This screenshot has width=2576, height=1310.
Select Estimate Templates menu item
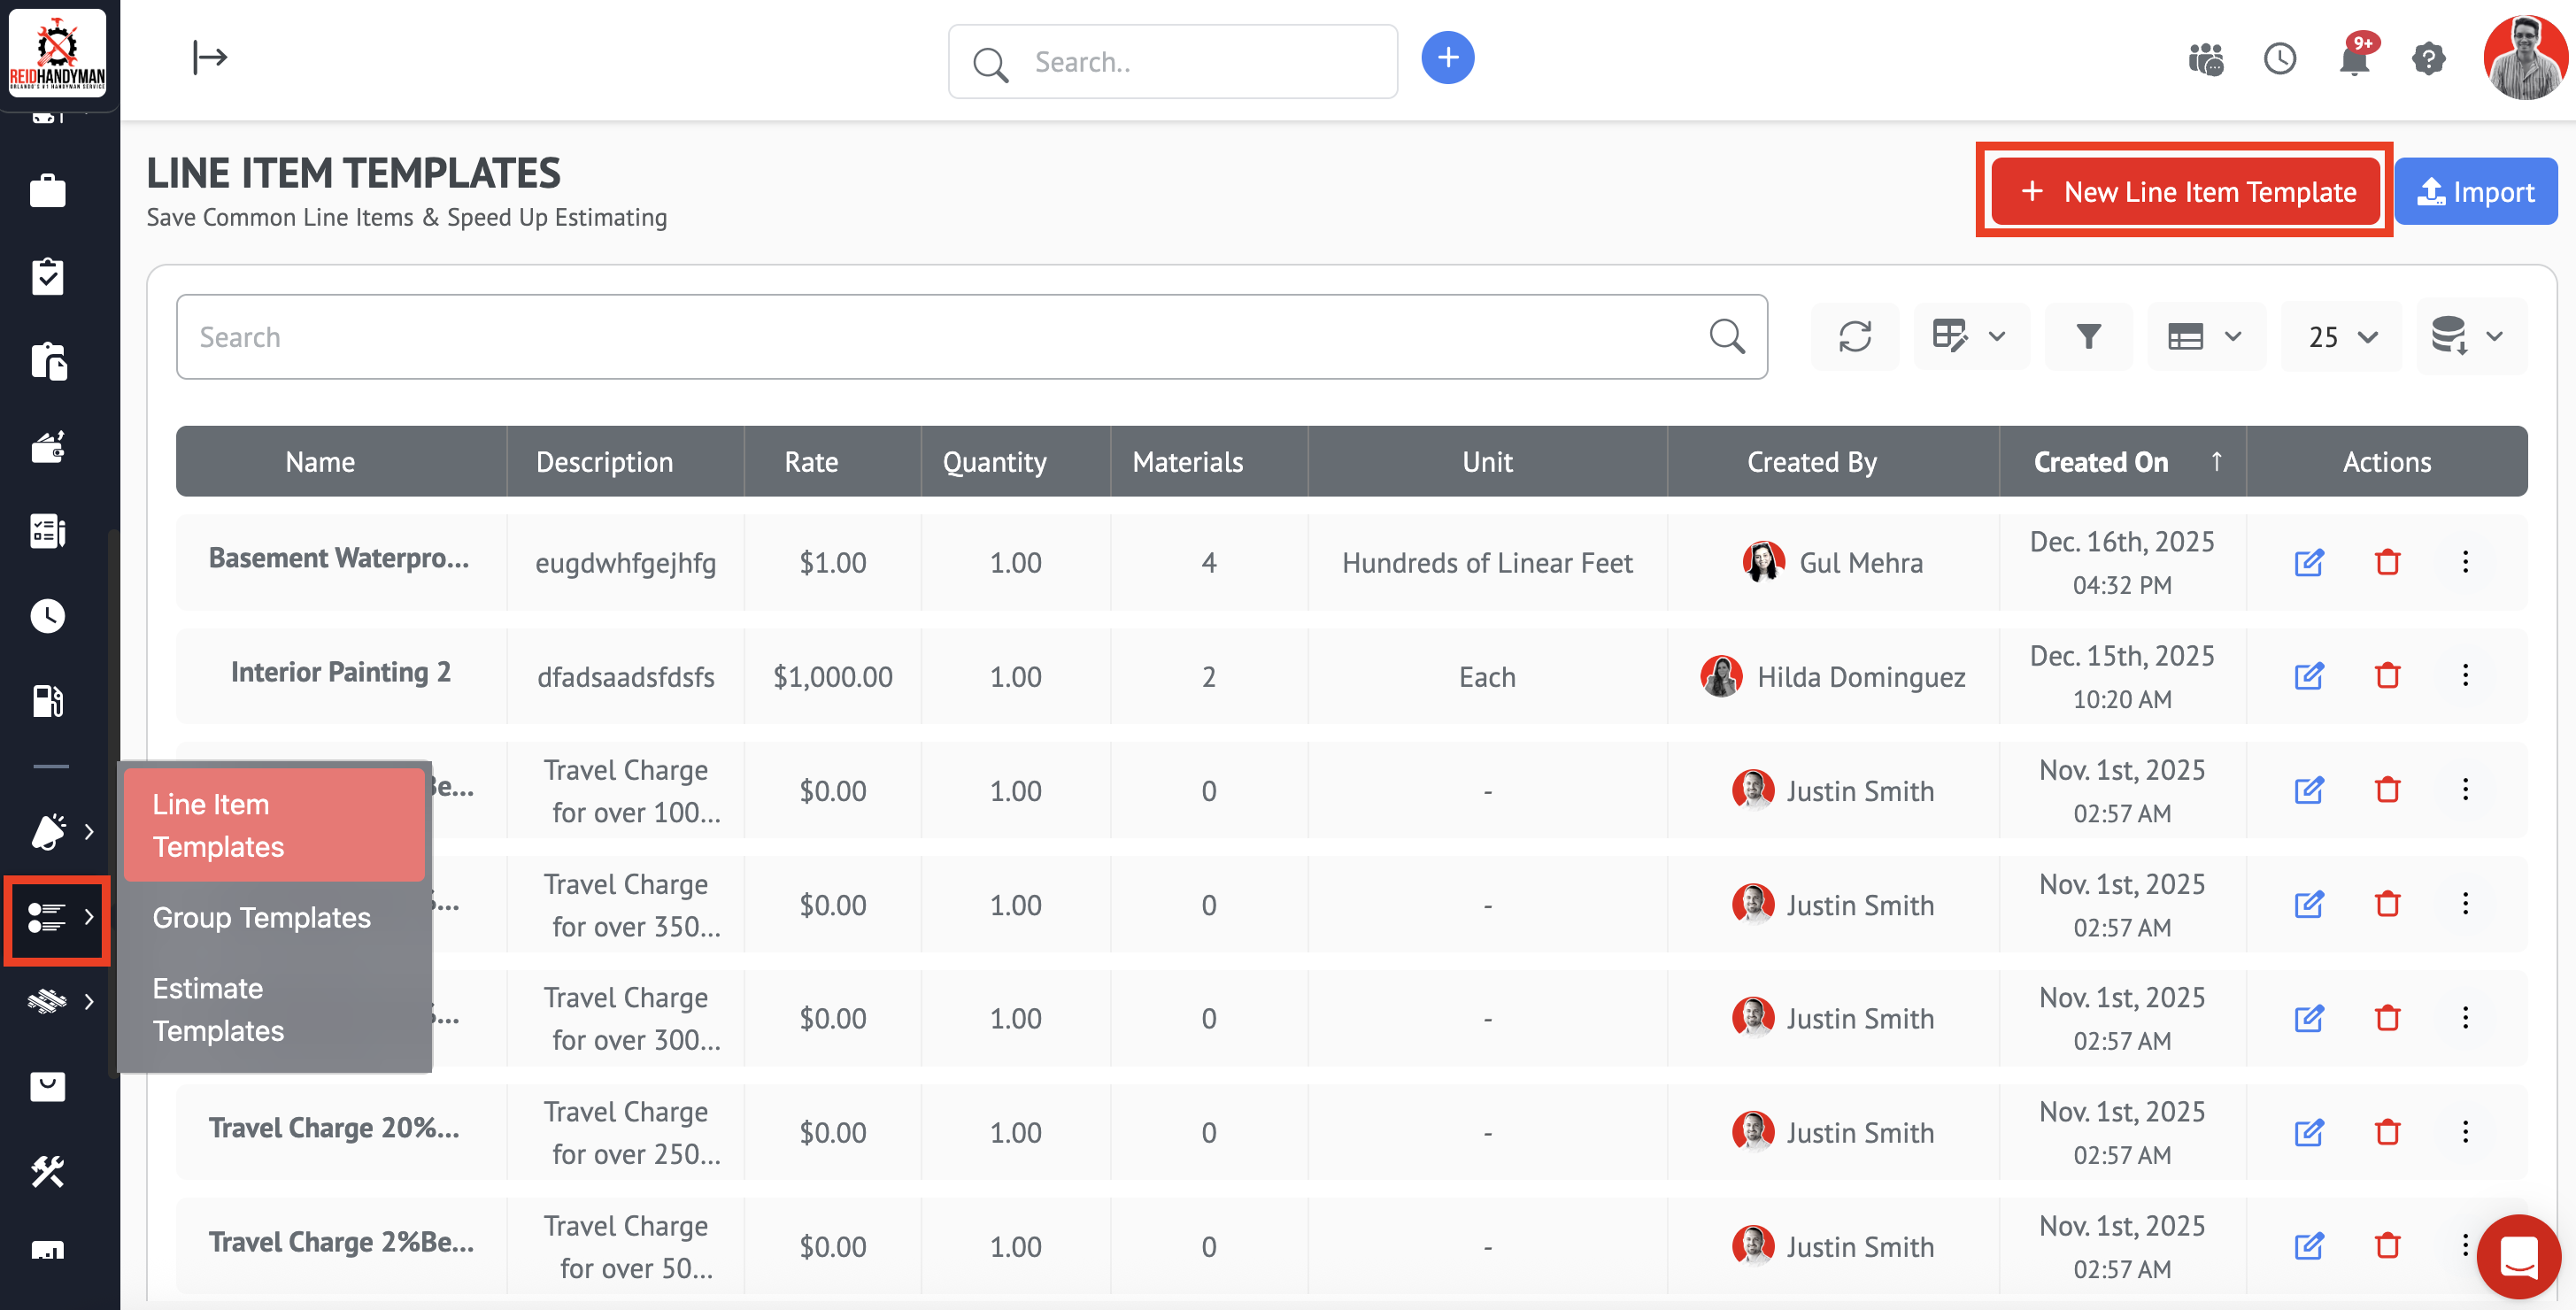point(218,1009)
